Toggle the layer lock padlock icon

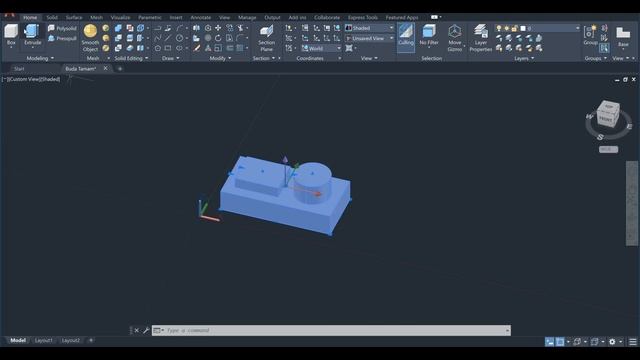[x=514, y=28]
